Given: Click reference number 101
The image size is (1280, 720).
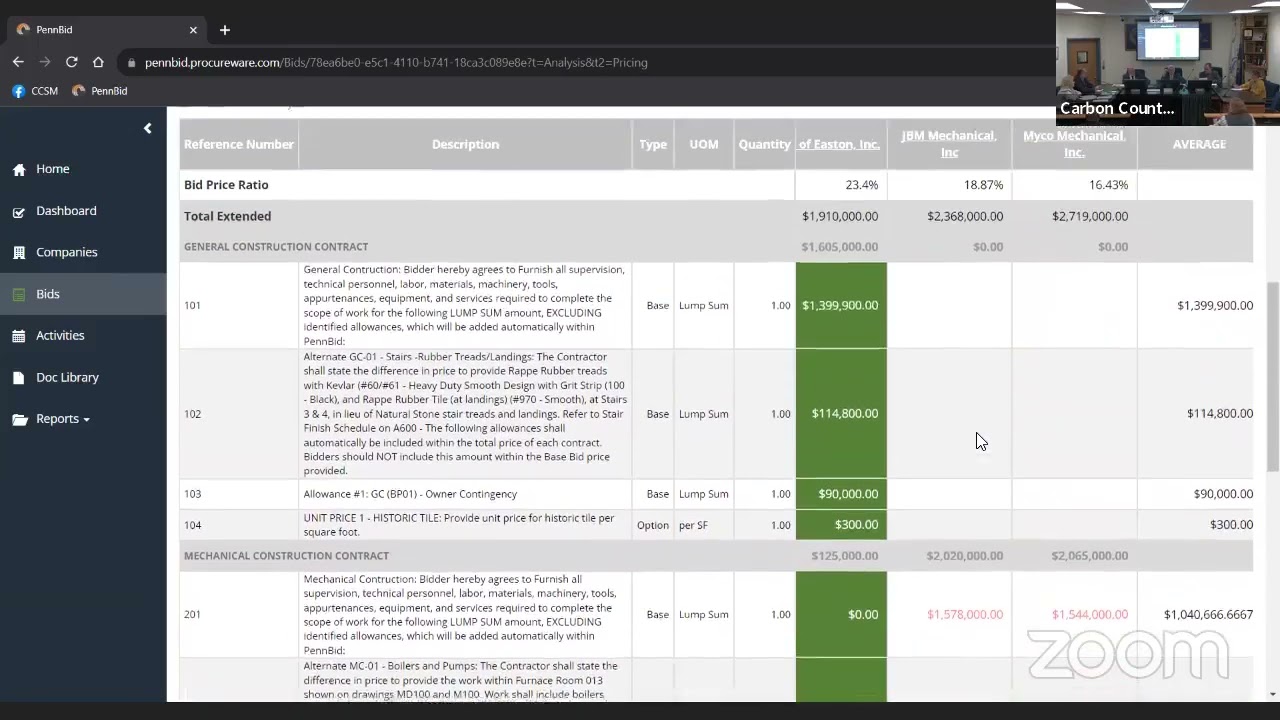Looking at the screenshot, I should coord(192,305).
